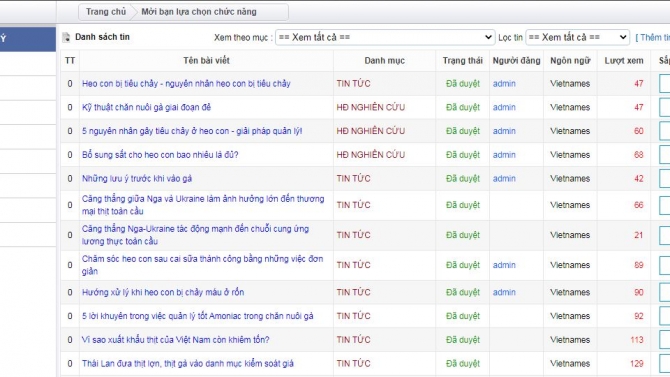Open article Kỹ thuật chăn nuôi gà giai đoạn đẻ
Screen dimensions: 670x377
point(146,107)
